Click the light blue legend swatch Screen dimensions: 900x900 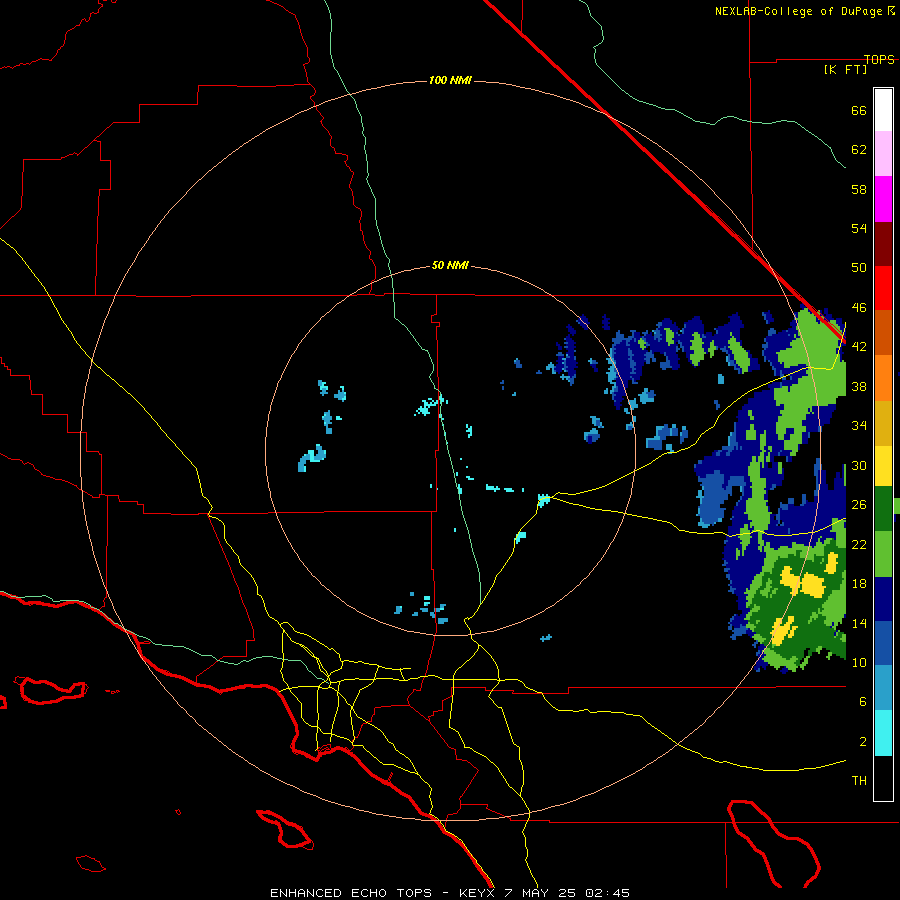click(883, 688)
